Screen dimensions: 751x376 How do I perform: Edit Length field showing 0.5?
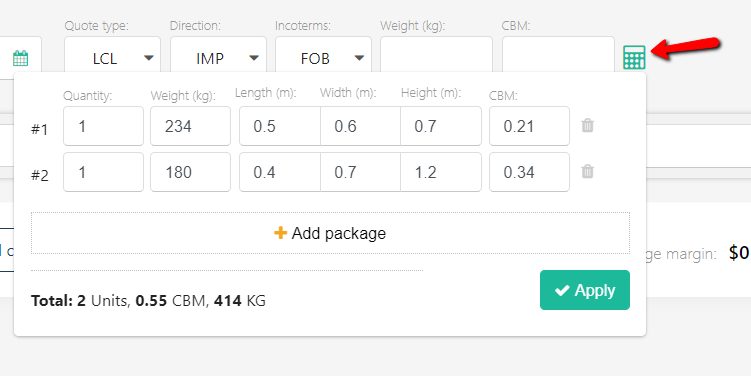pyautogui.click(x=280, y=126)
